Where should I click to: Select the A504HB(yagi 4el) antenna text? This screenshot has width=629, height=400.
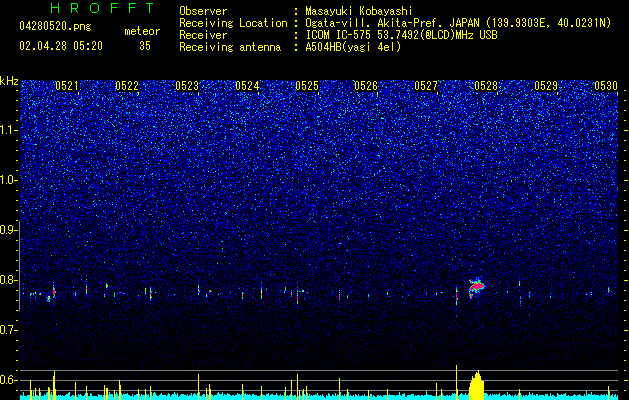pos(353,47)
